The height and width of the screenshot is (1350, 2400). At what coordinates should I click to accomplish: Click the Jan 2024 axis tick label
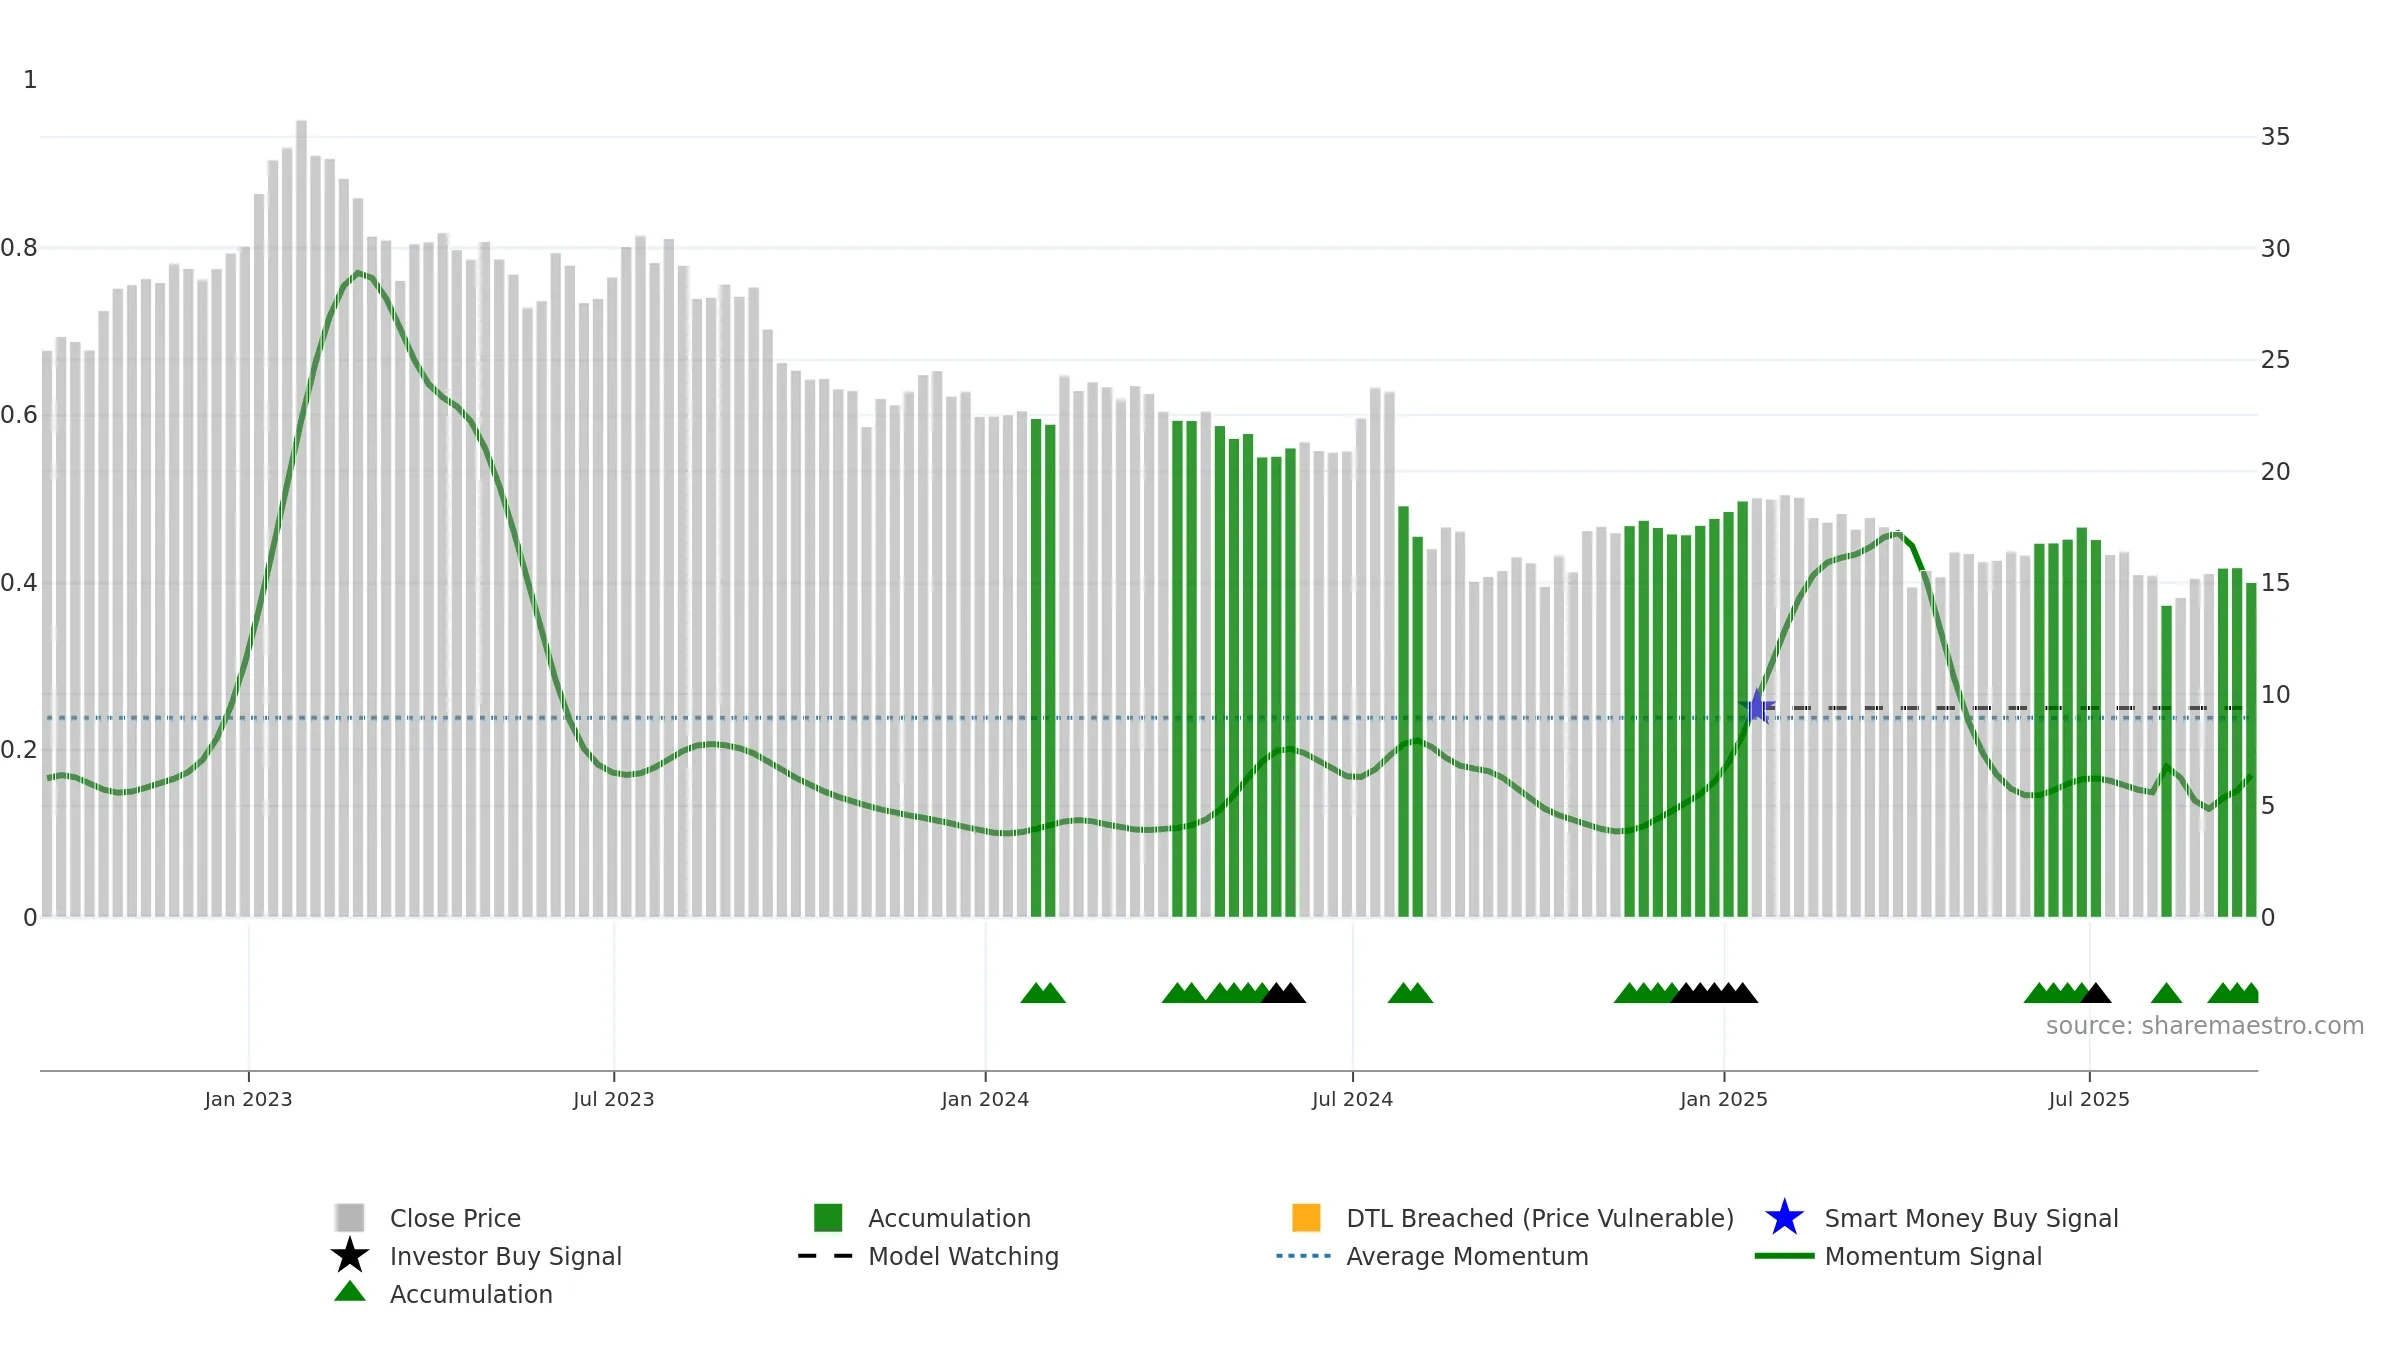click(985, 1100)
